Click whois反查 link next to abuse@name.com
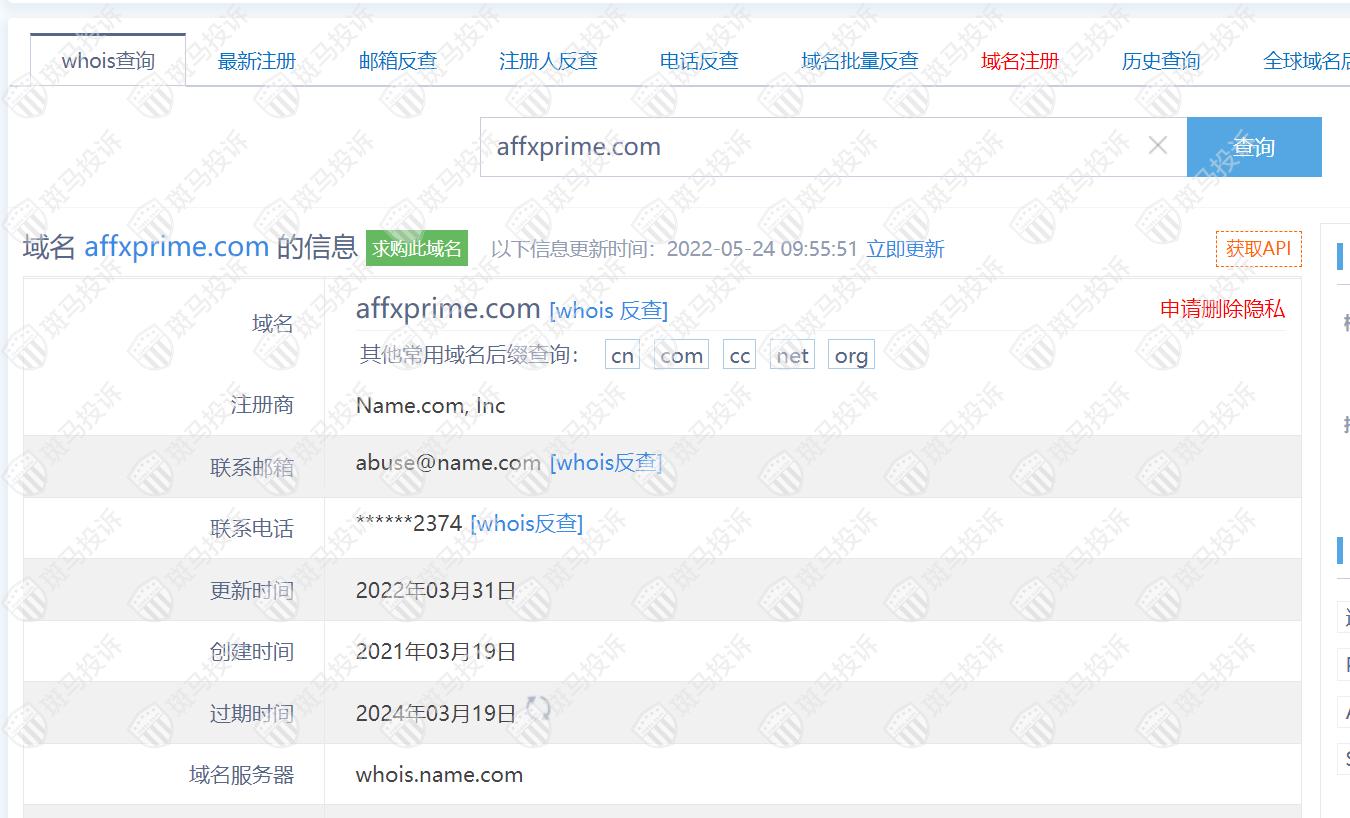The height and width of the screenshot is (818, 1350). coord(606,463)
